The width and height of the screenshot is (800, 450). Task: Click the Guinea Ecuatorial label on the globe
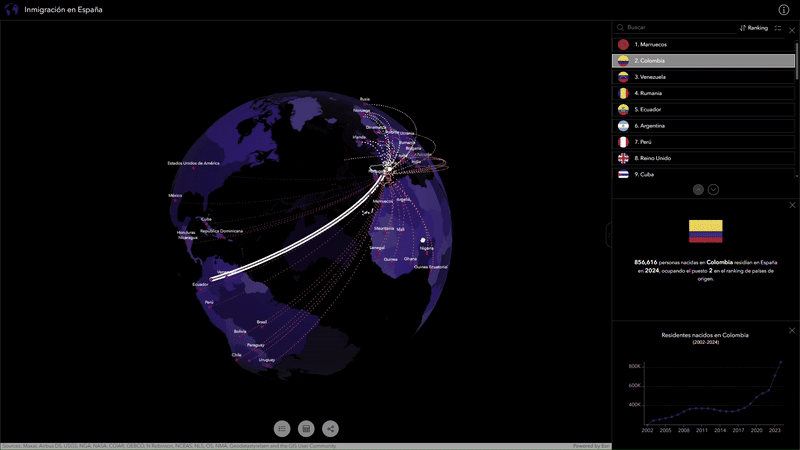pyautogui.click(x=431, y=267)
